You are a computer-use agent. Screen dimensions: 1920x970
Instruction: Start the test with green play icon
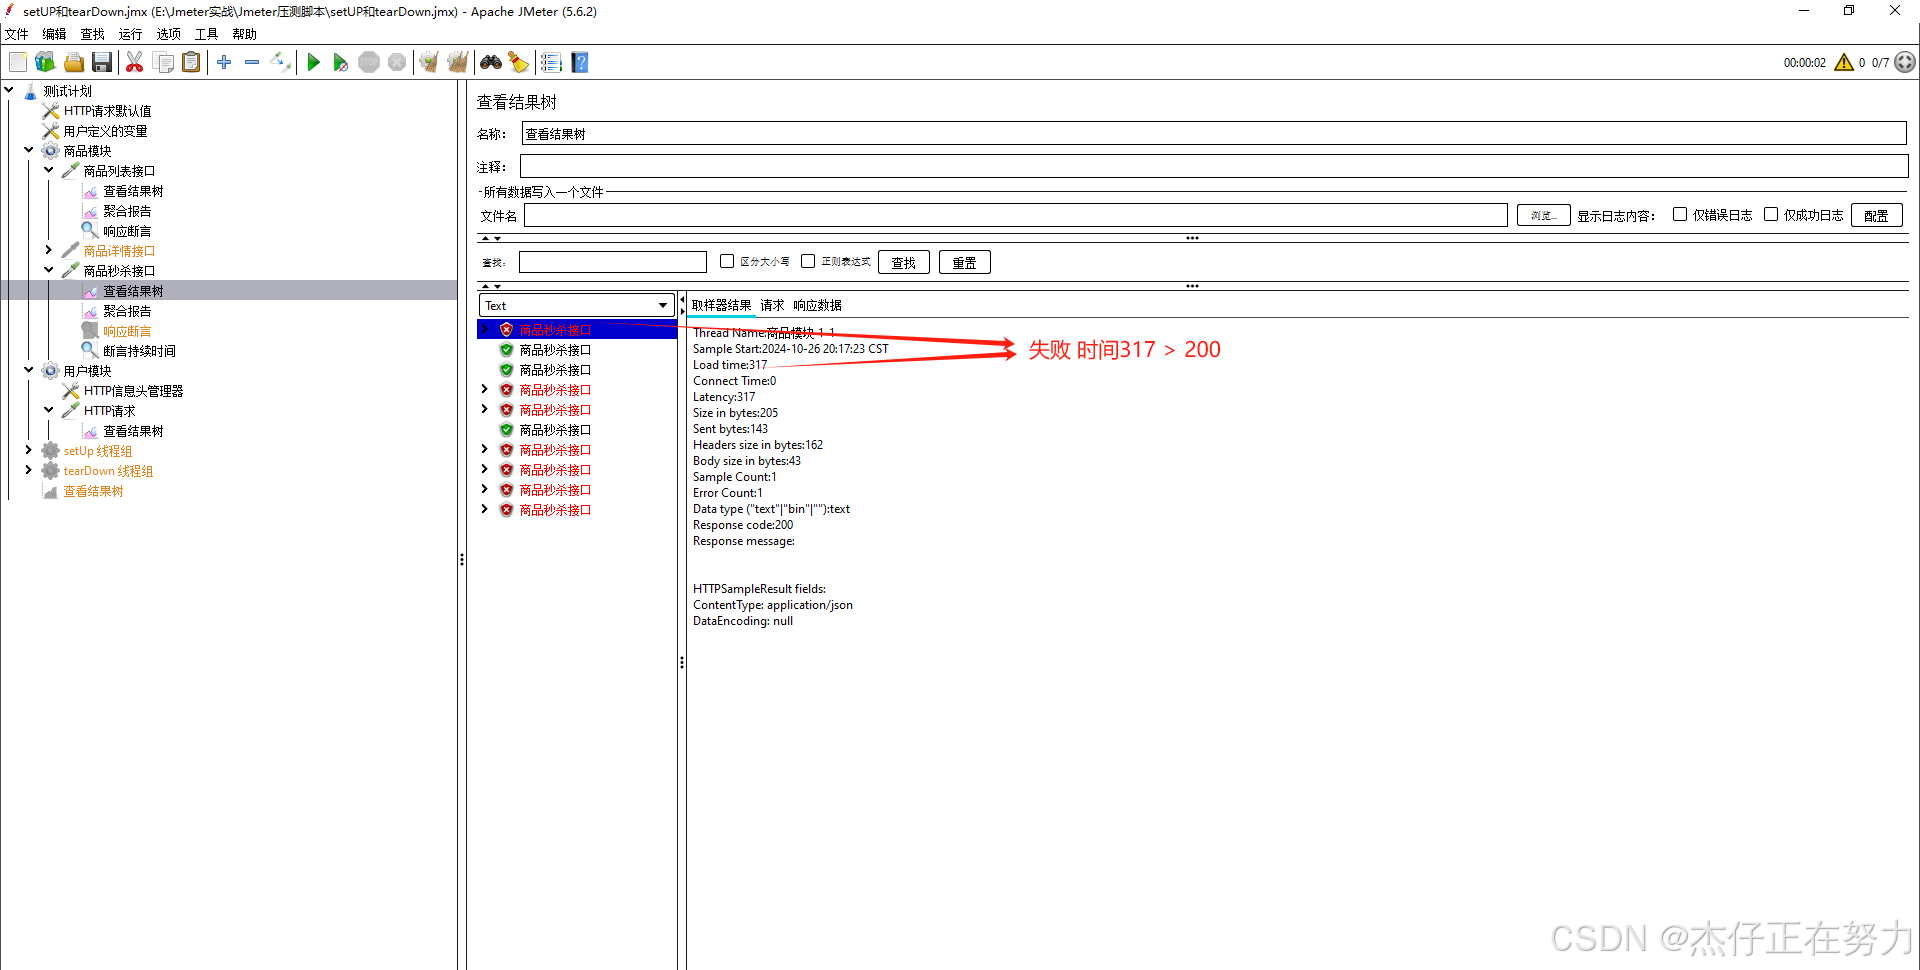pyautogui.click(x=313, y=62)
